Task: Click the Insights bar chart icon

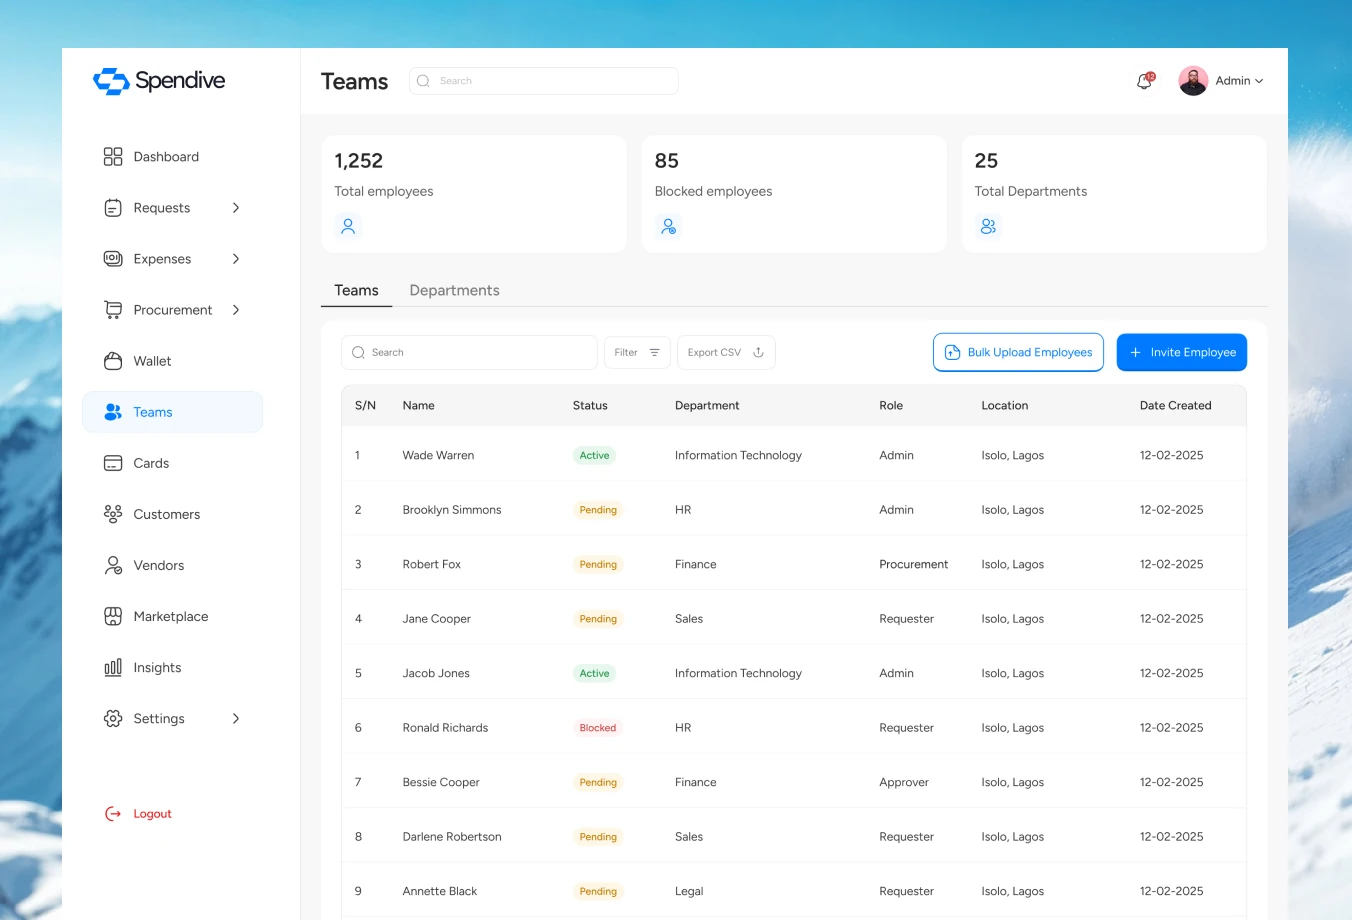Action: (x=113, y=667)
